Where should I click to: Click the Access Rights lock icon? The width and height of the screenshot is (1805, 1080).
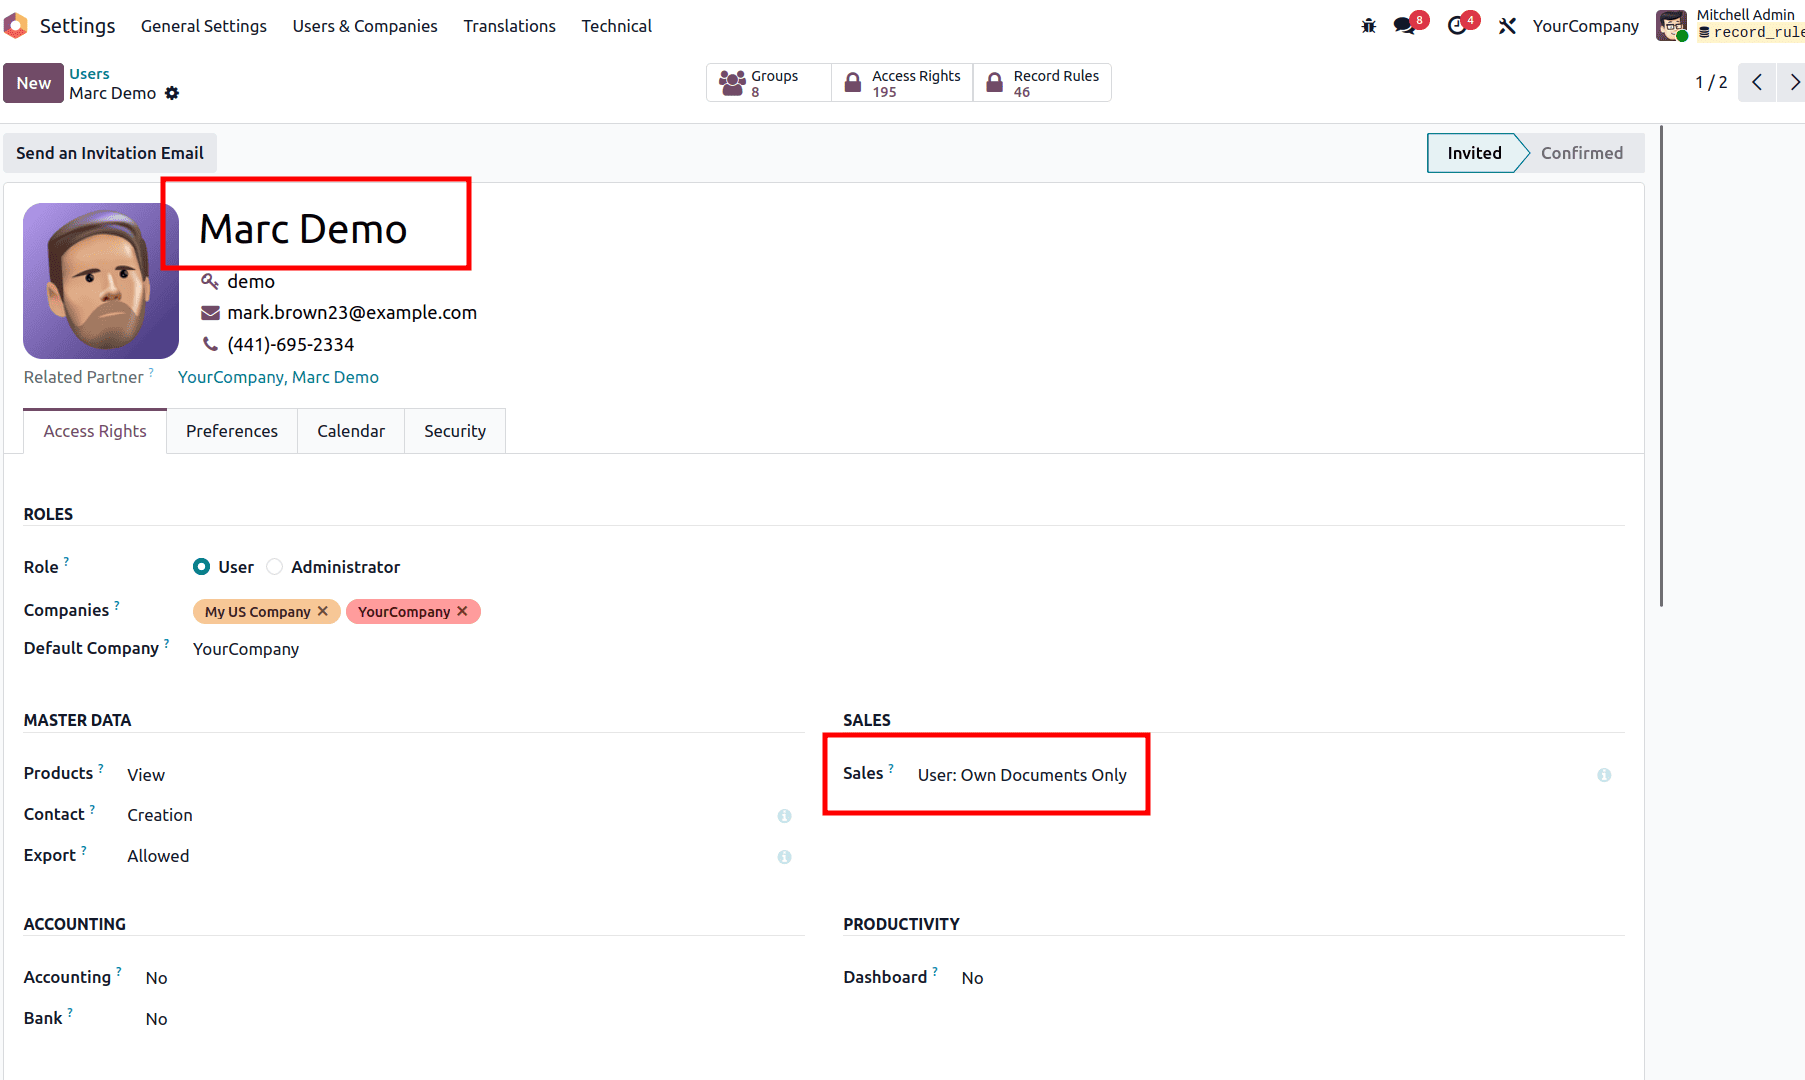tap(853, 83)
